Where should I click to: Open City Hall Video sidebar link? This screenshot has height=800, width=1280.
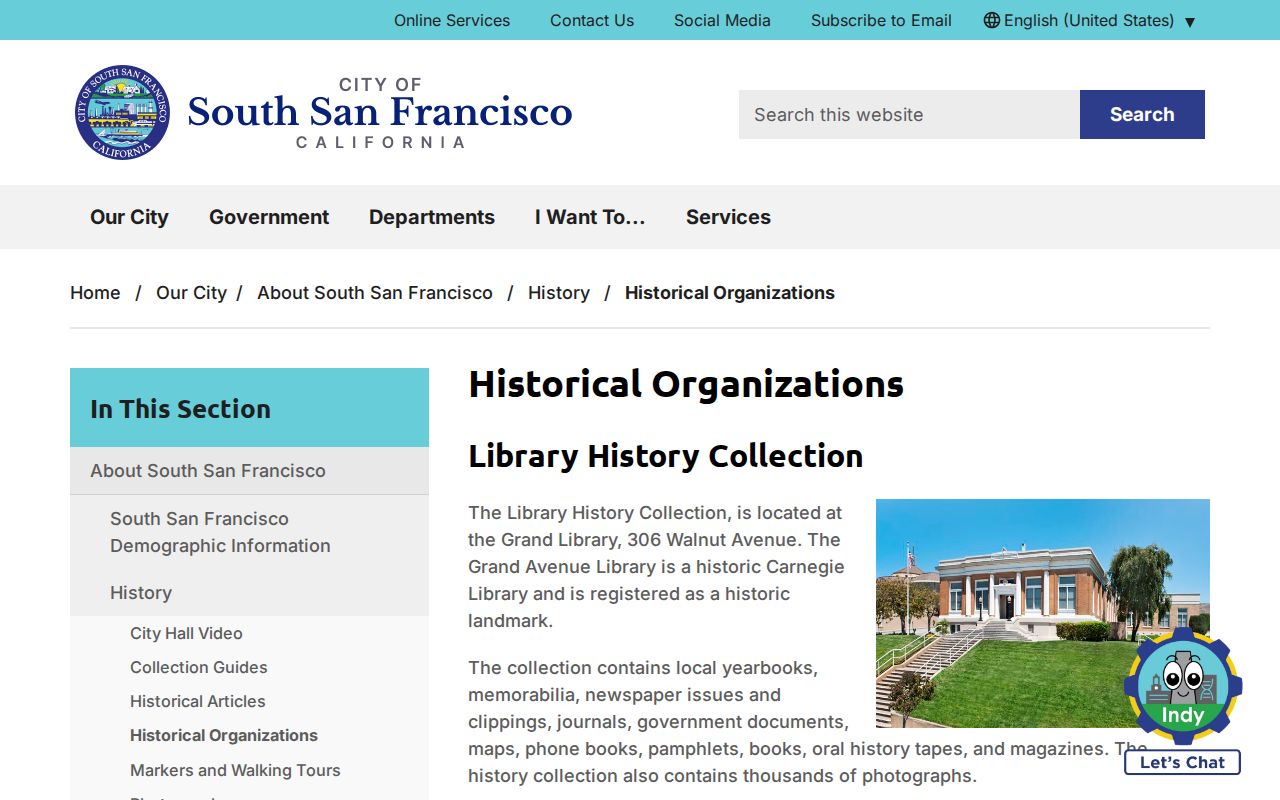186,633
